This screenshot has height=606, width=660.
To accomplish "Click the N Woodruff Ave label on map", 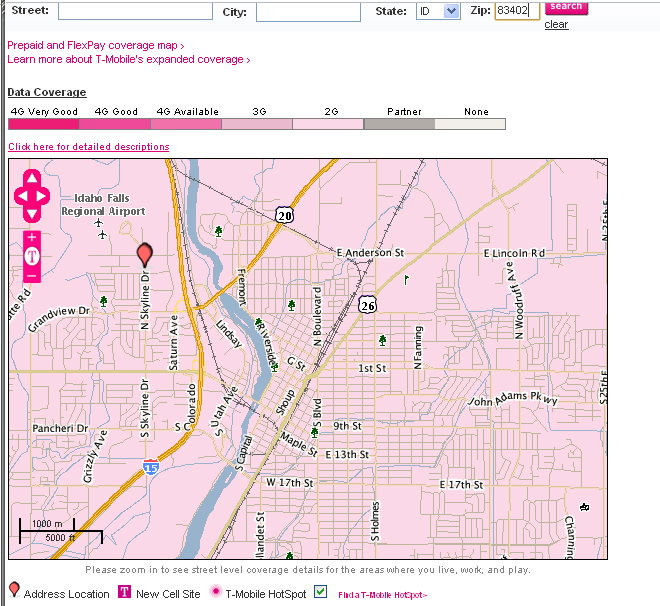I will point(514,300).
